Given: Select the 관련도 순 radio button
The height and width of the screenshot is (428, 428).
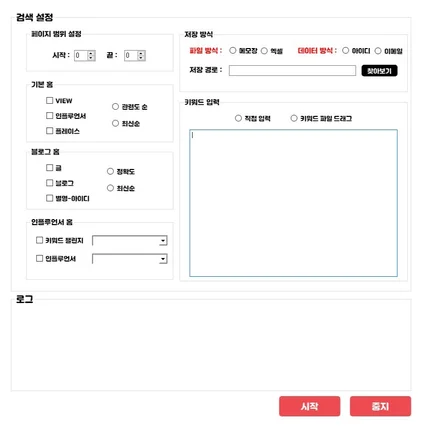Looking at the screenshot, I should pyautogui.click(x=115, y=107).
